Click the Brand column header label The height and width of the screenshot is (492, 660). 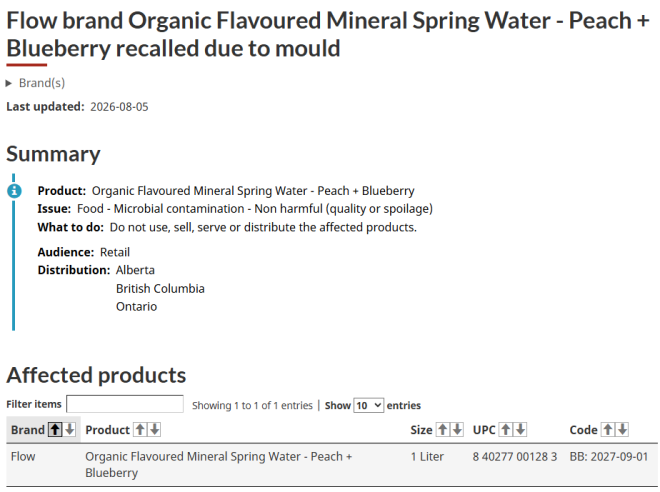28,430
